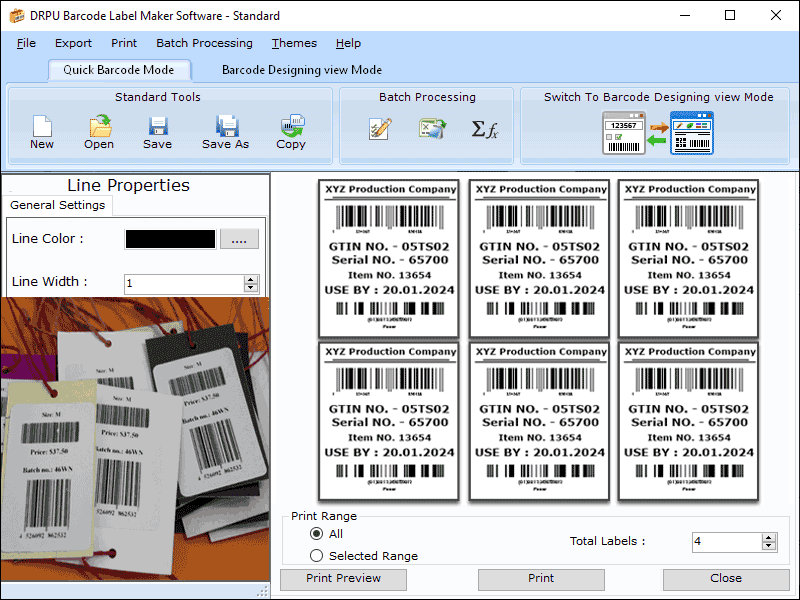Open the File menu
This screenshot has height=600, width=800.
[x=26, y=43]
